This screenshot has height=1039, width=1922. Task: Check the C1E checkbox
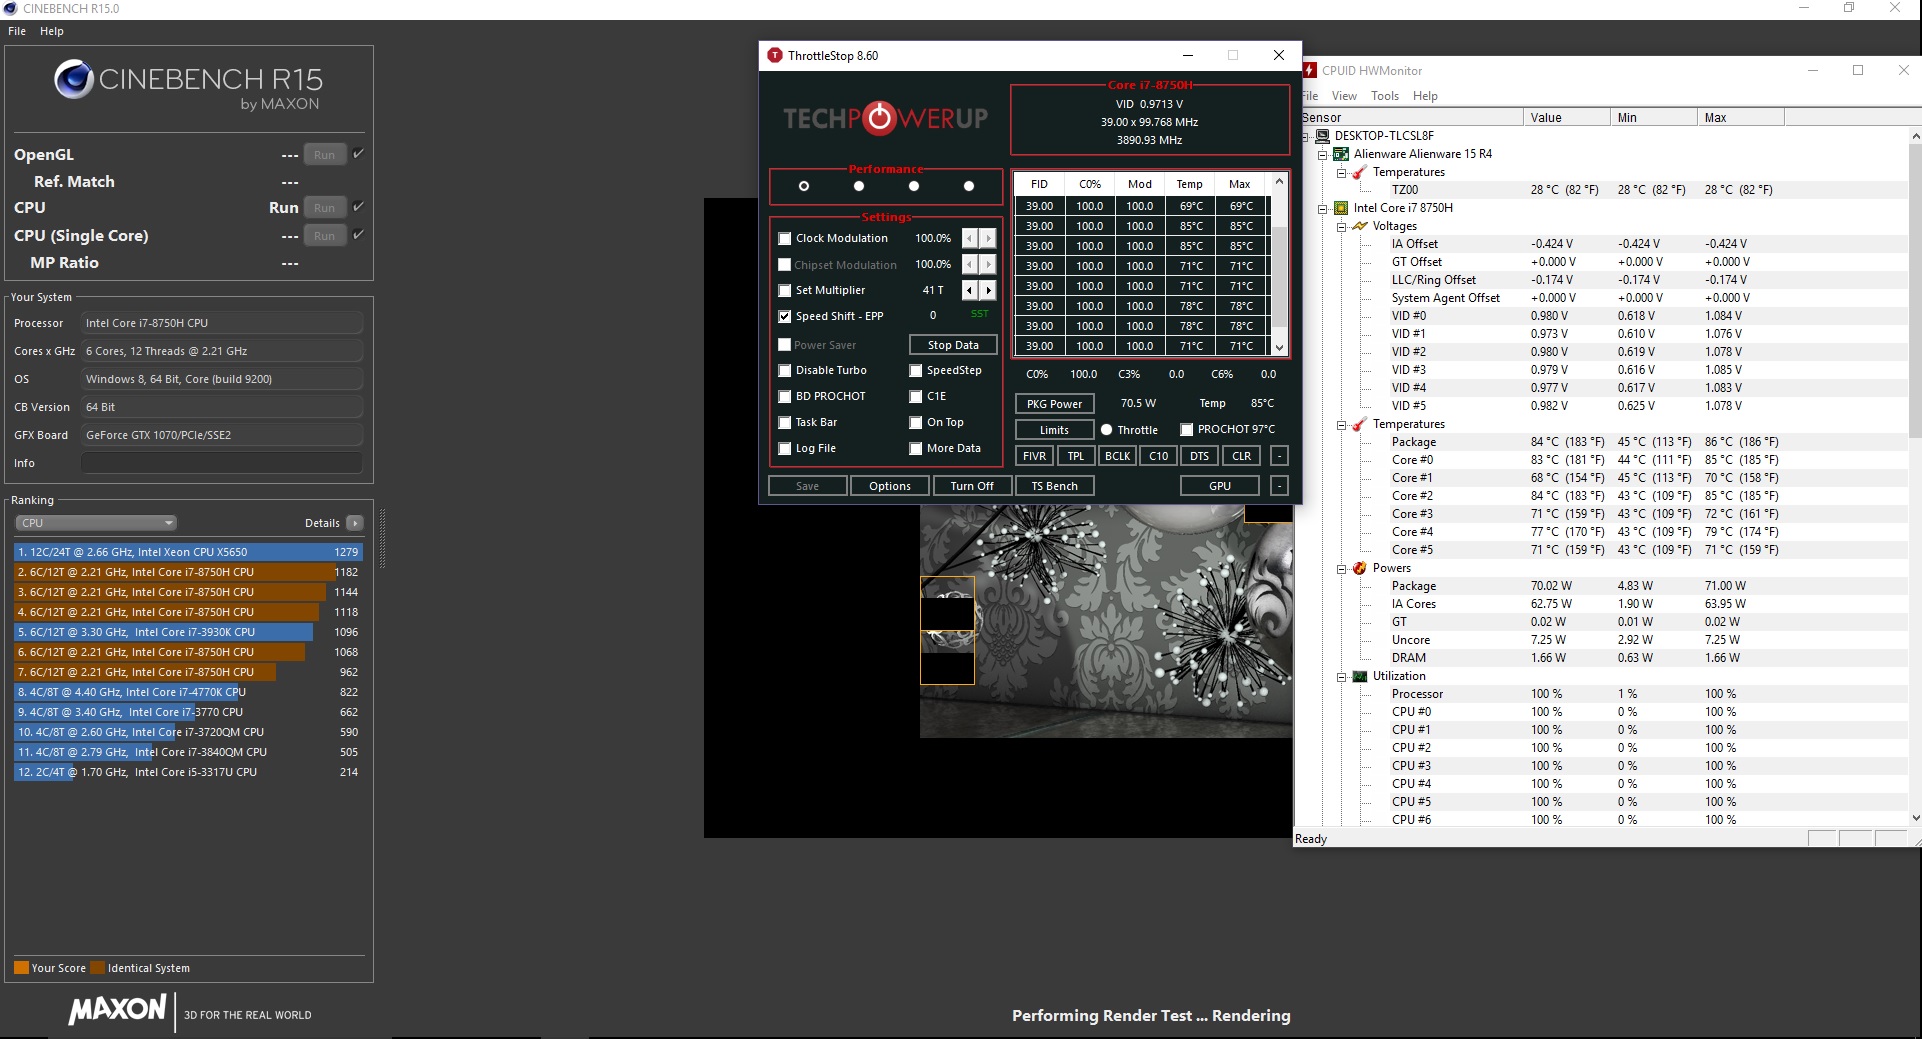pos(915,397)
